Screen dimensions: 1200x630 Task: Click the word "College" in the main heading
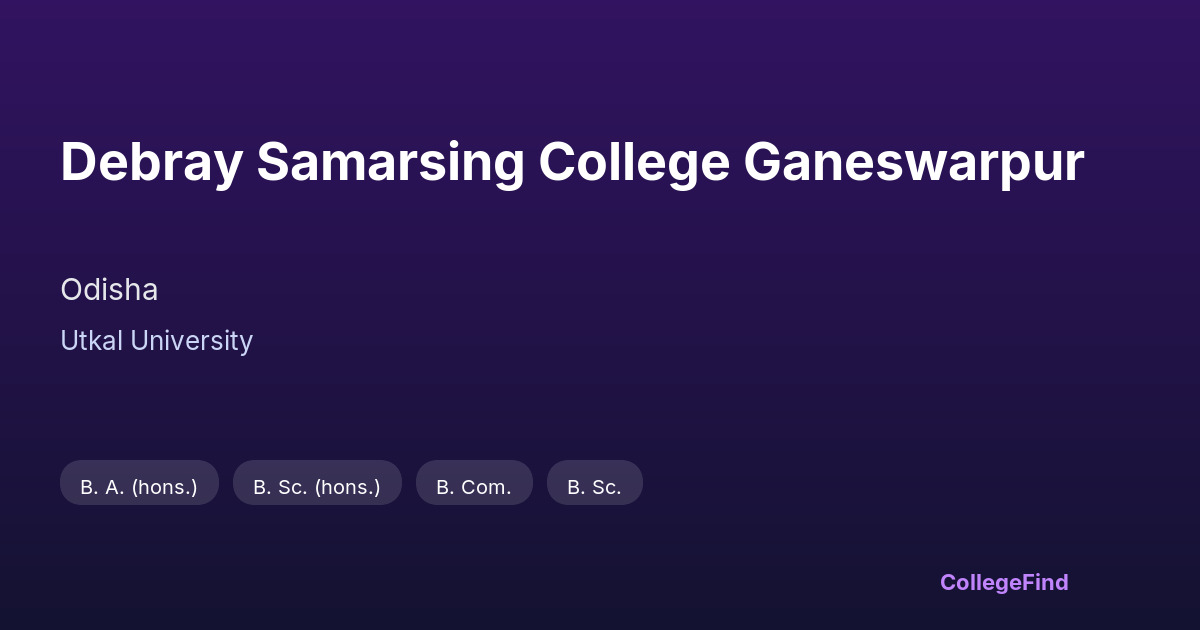634,162
